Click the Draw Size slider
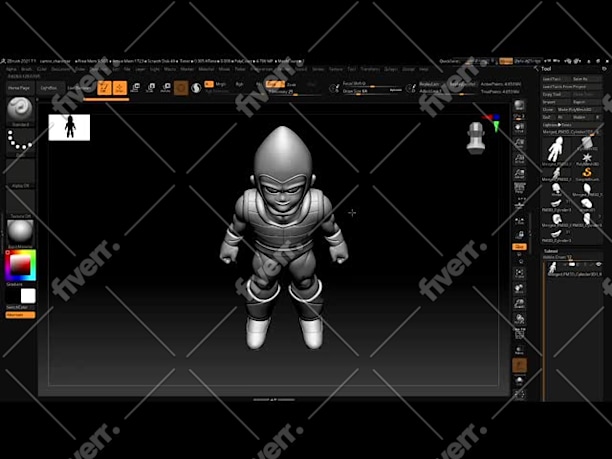The image size is (612, 459). 372,91
